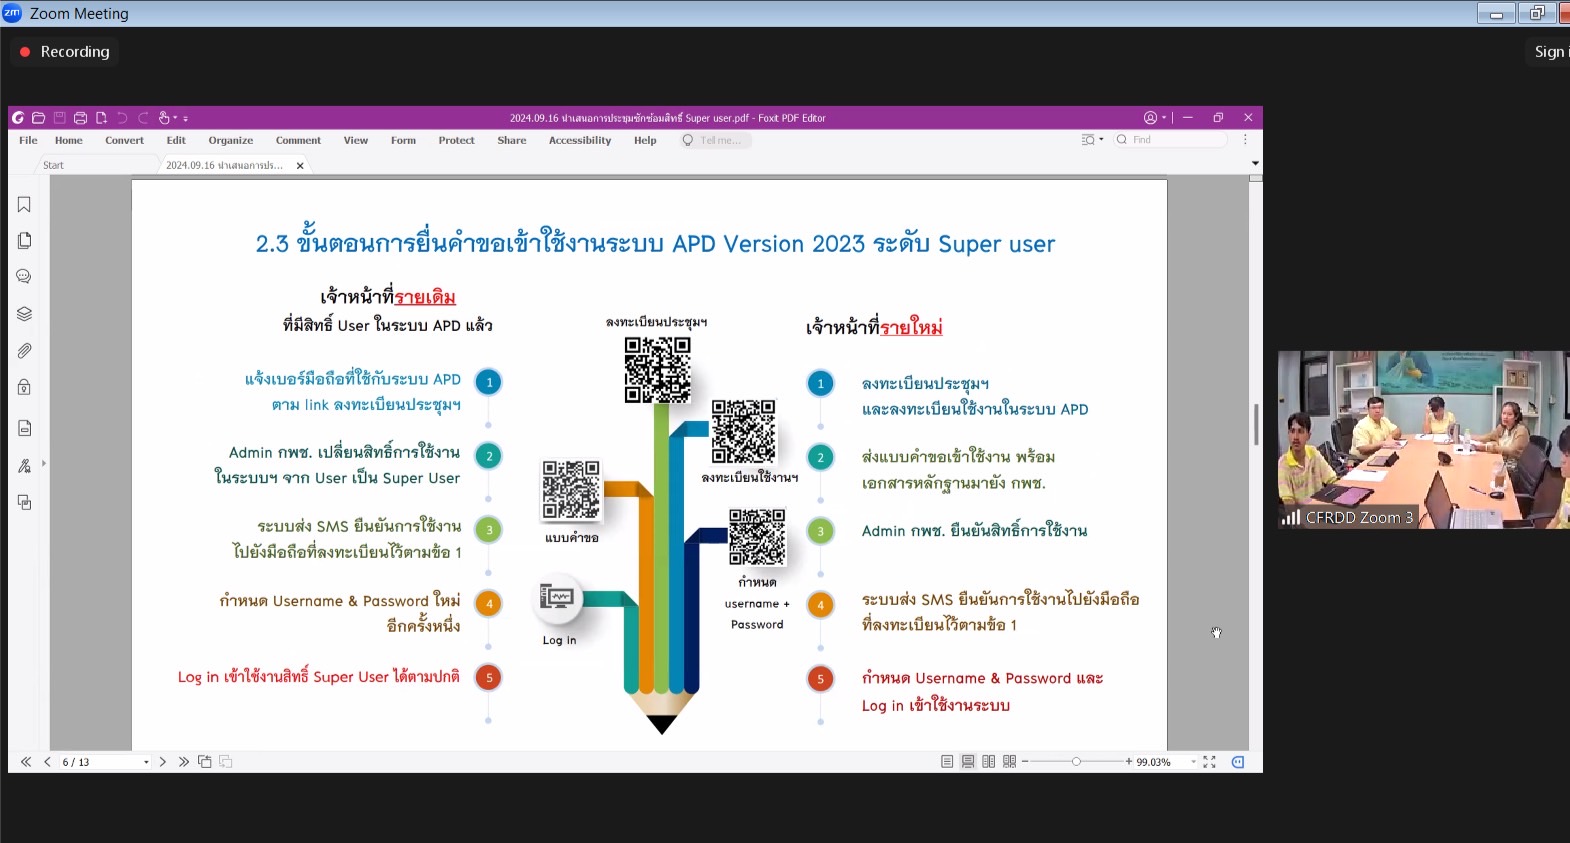Open the View ribbon tab
This screenshot has width=1570, height=843.
point(356,141)
